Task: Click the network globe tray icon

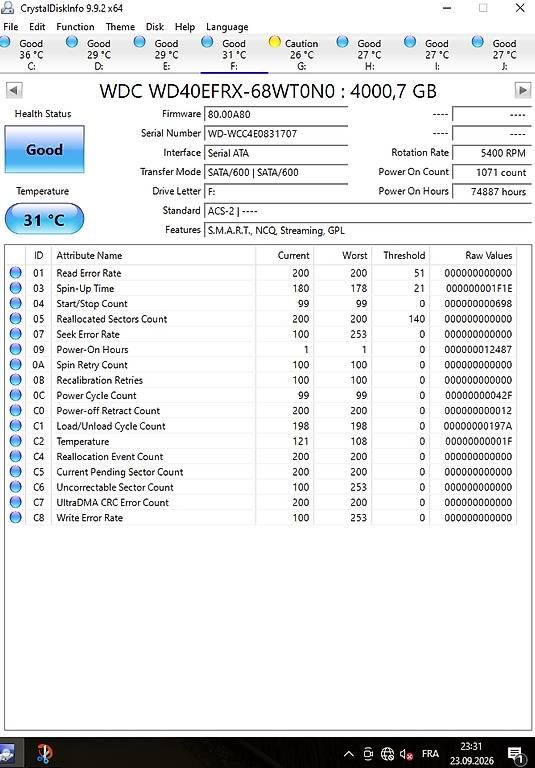Action: tap(388, 753)
